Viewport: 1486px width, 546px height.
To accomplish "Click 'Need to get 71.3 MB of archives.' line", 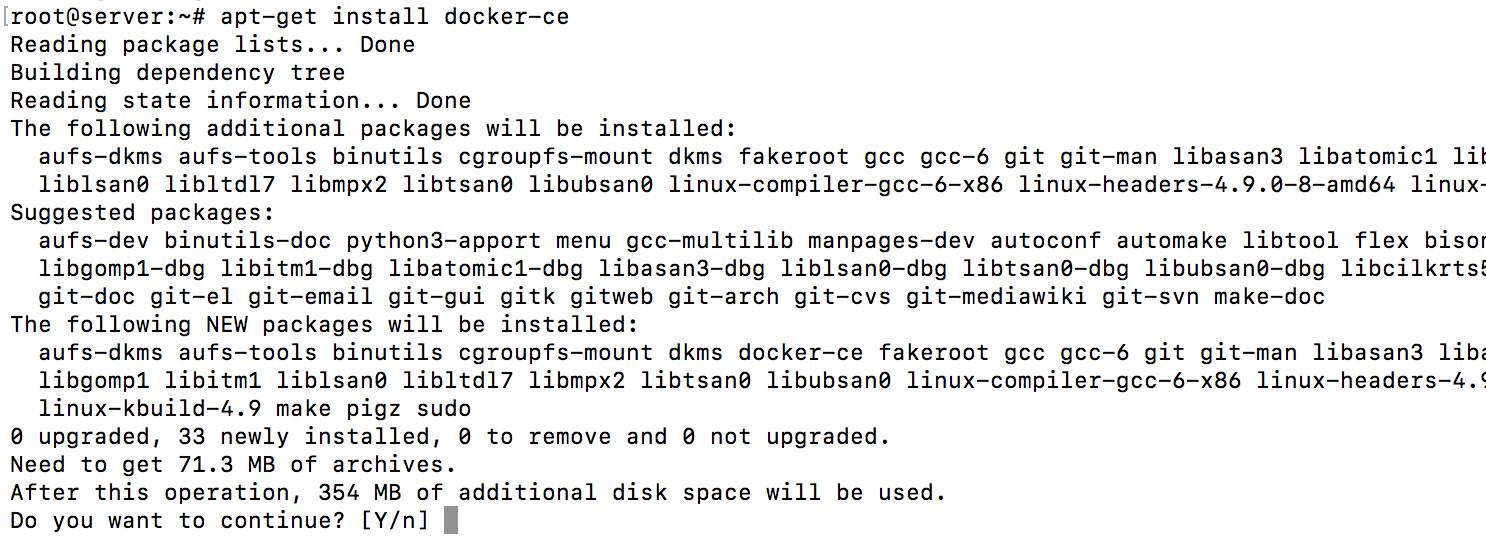I will tap(233, 465).
